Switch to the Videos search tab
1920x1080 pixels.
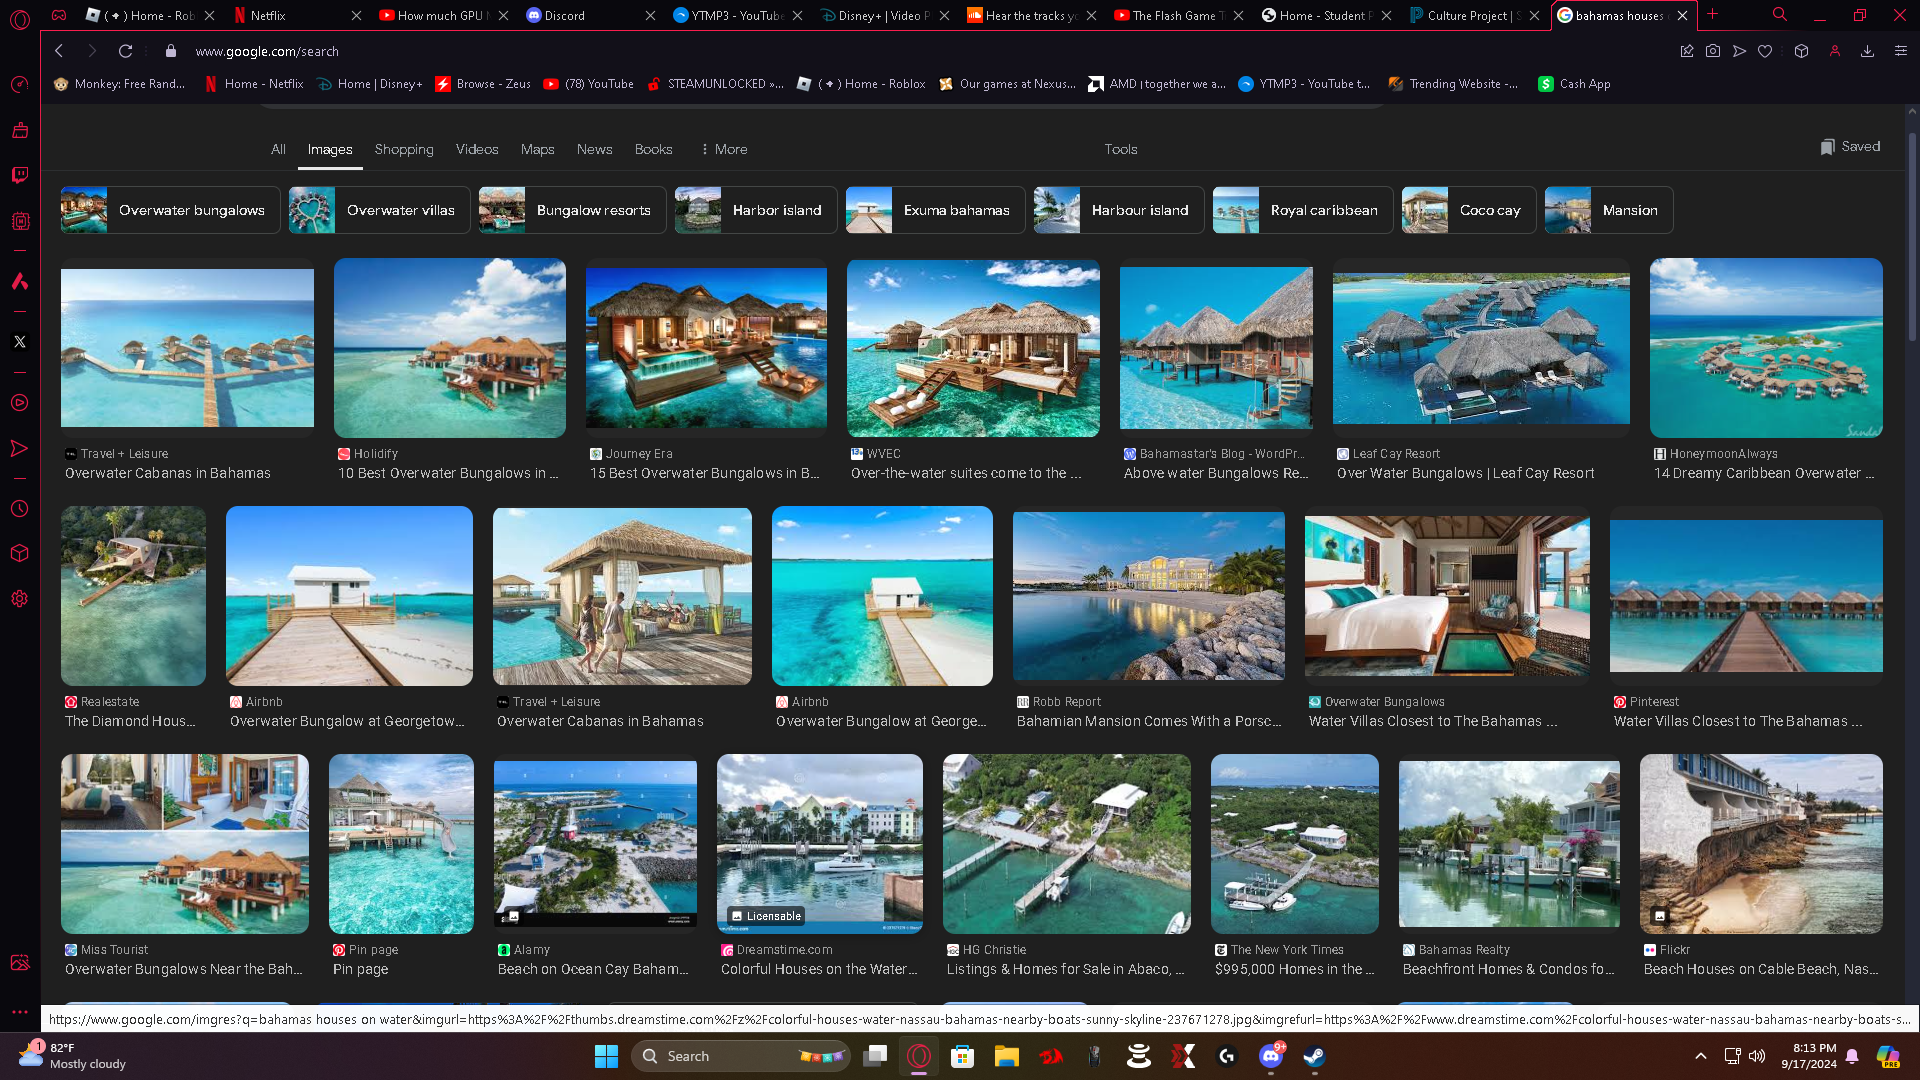476,149
